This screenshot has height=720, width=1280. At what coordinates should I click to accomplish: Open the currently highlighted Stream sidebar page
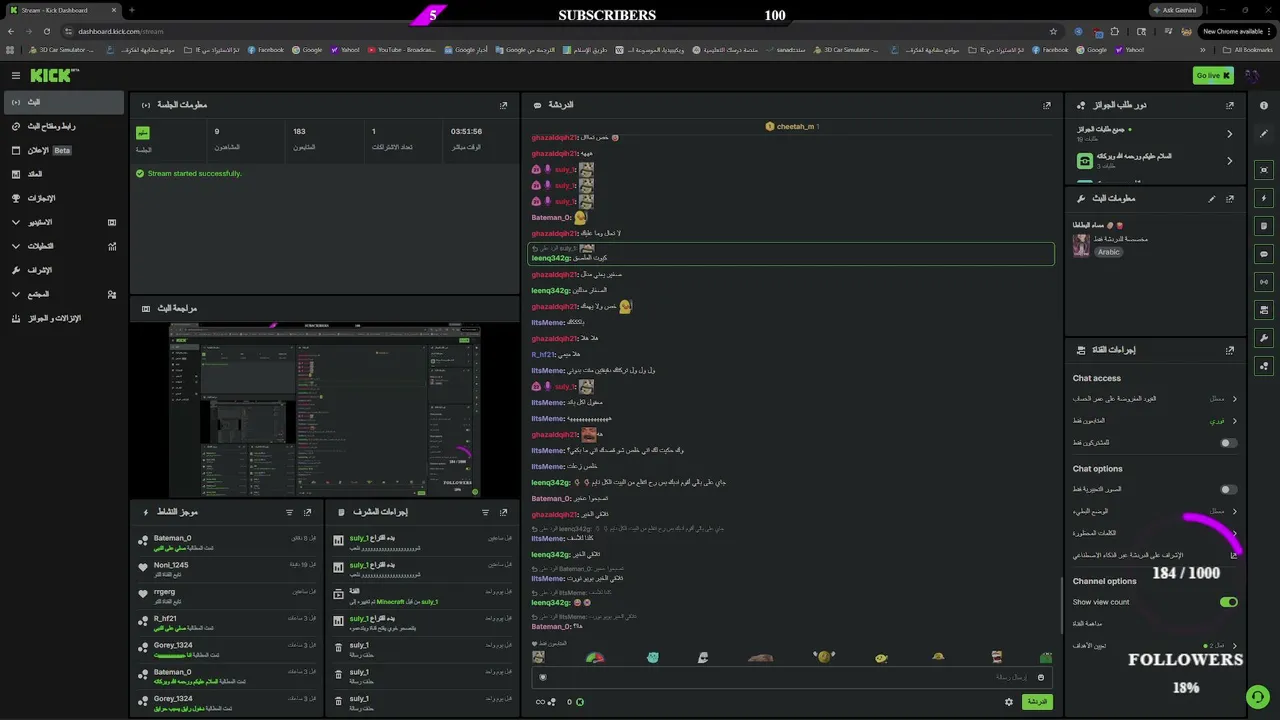point(63,102)
